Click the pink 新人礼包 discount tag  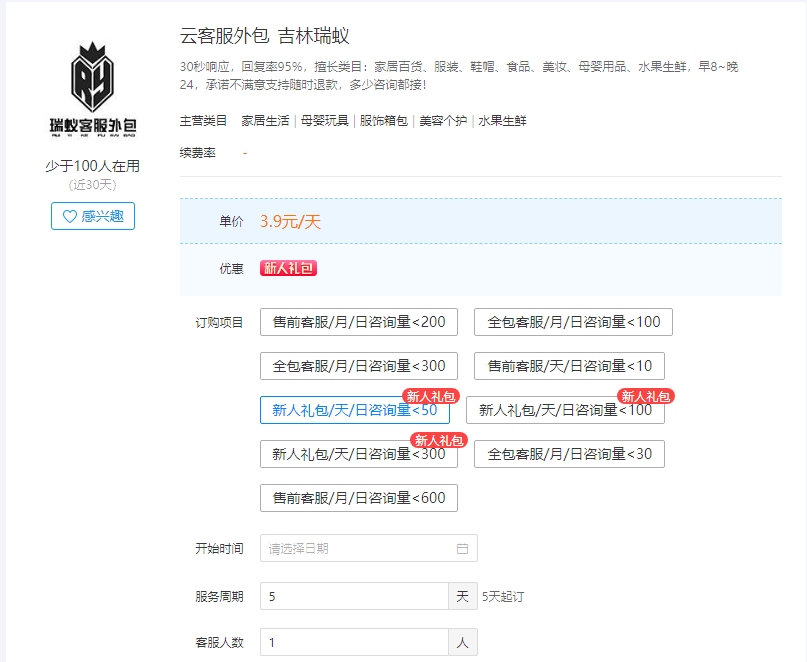288,268
